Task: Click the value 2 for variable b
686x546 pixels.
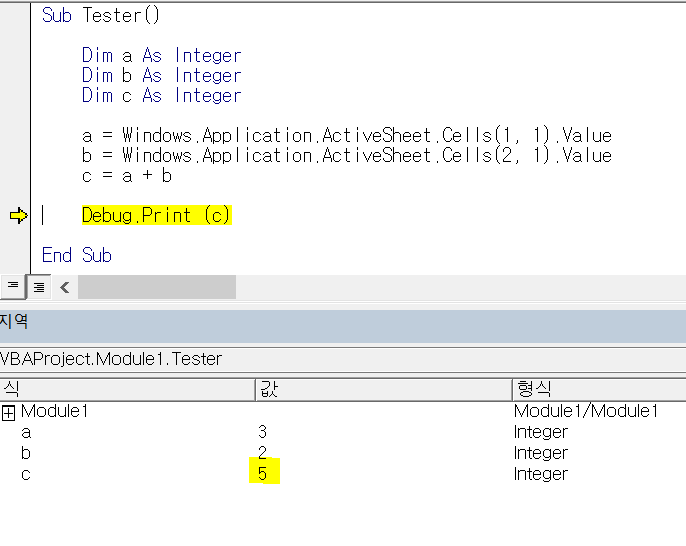Action: [262, 452]
